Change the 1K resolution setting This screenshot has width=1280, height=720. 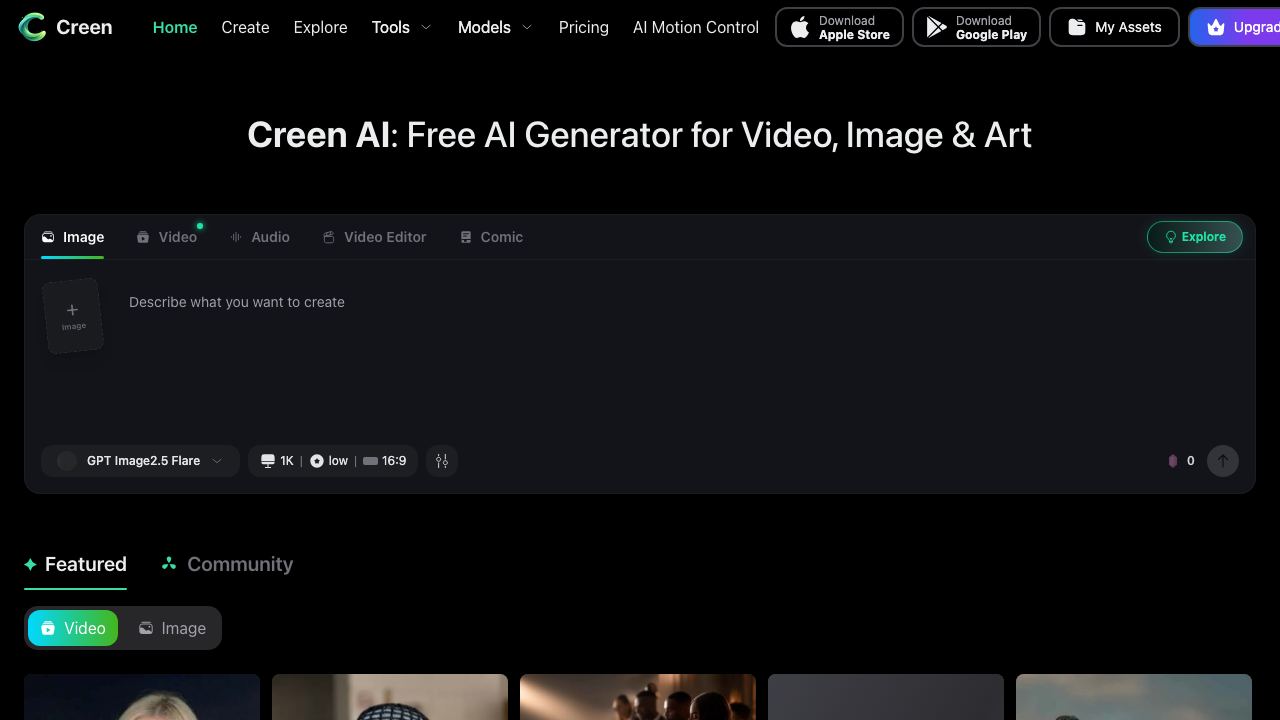point(277,461)
